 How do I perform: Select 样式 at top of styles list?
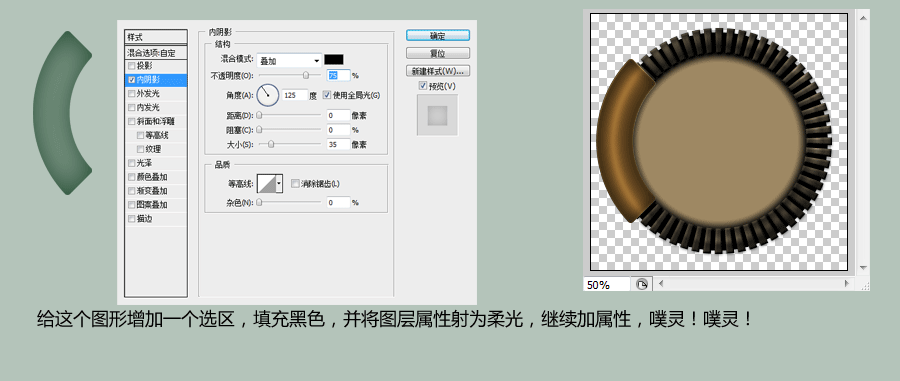pyautogui.click(x=156, y=37)
